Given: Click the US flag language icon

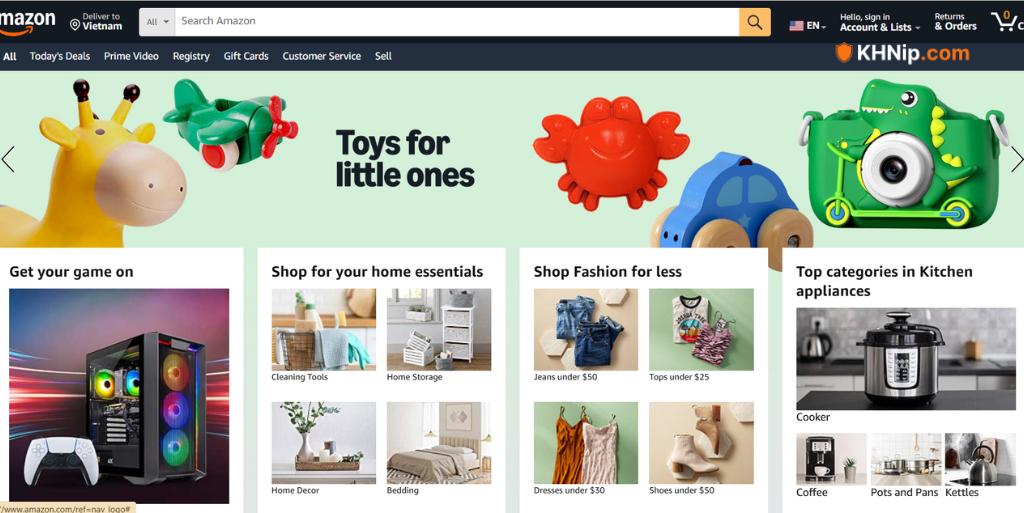Looking at the screenshot, I should pos(796,26).
